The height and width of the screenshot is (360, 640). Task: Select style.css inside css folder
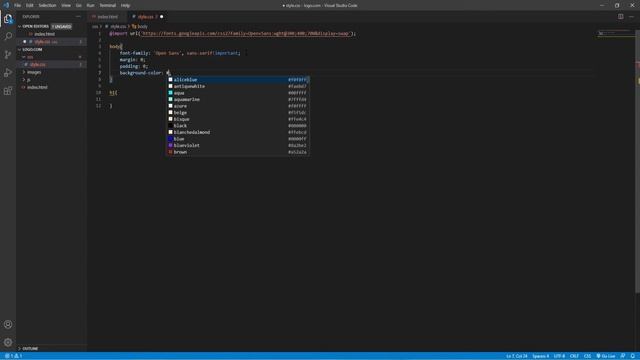38,64
